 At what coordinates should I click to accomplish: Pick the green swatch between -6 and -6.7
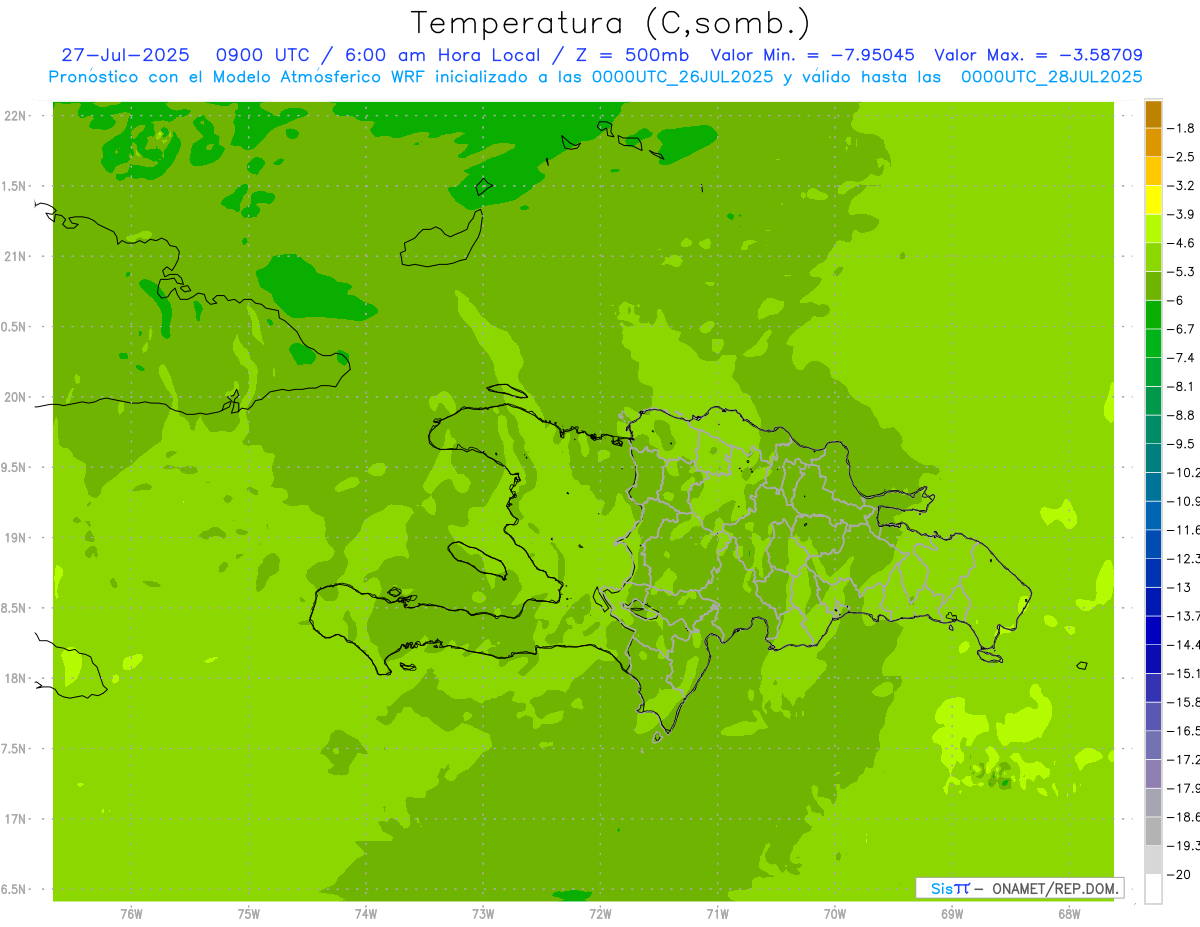[1154, 315]
